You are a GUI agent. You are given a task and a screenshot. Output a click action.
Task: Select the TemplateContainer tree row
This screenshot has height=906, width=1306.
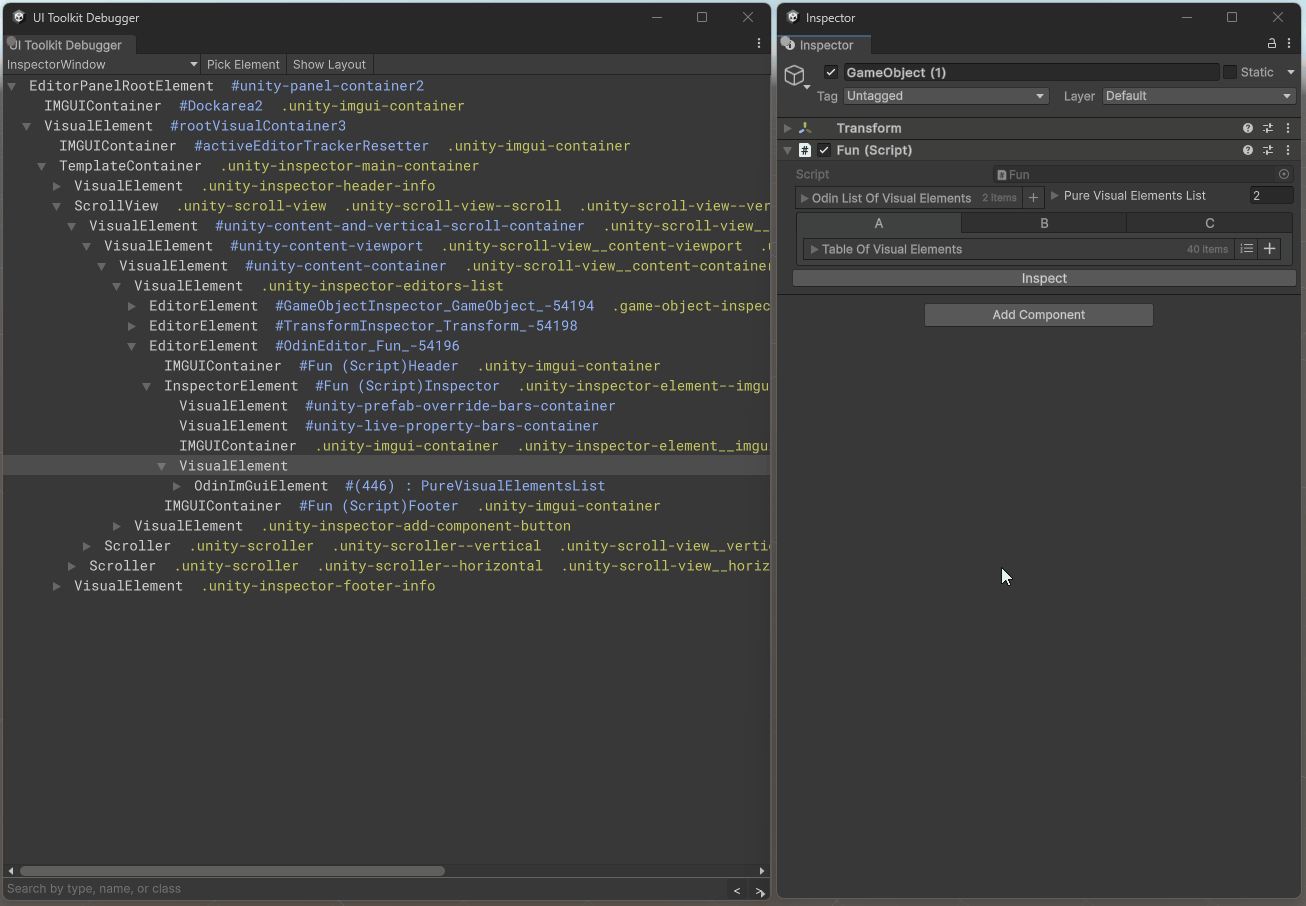(387, 166)
